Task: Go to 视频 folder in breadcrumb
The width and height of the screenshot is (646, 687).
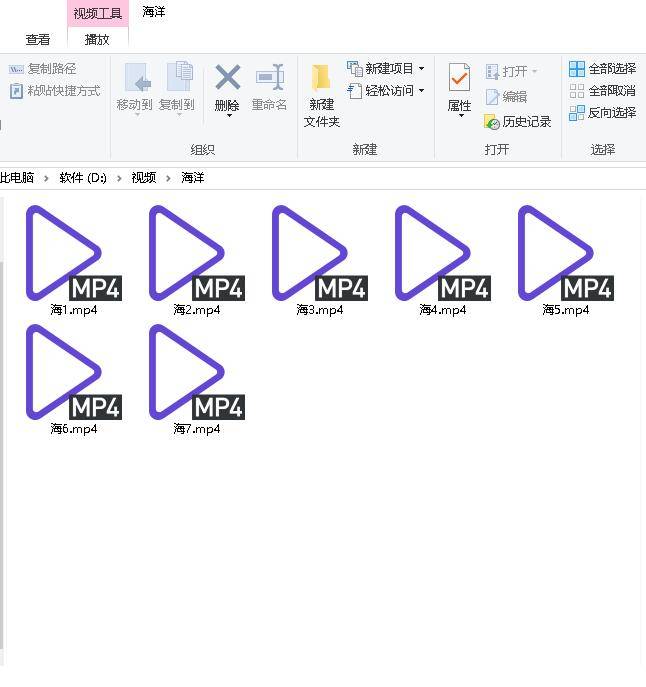Action: click(x=144, y=177)
